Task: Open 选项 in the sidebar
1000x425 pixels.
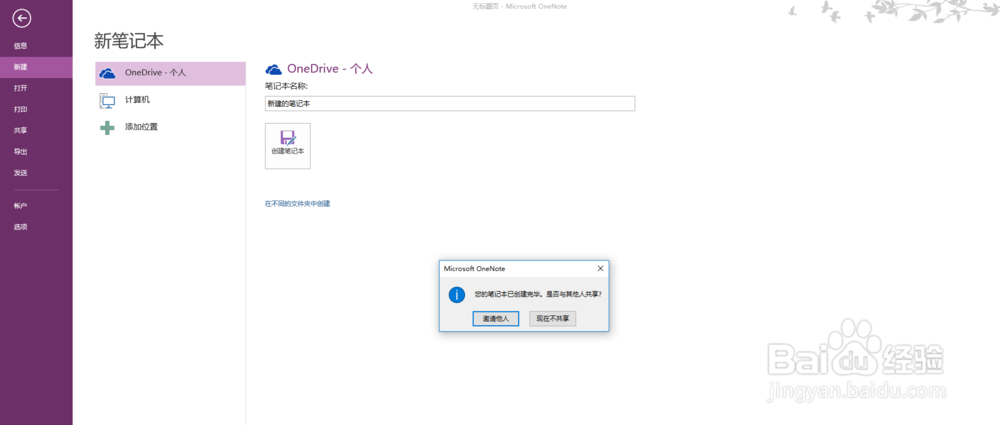Action: point(20,227)
